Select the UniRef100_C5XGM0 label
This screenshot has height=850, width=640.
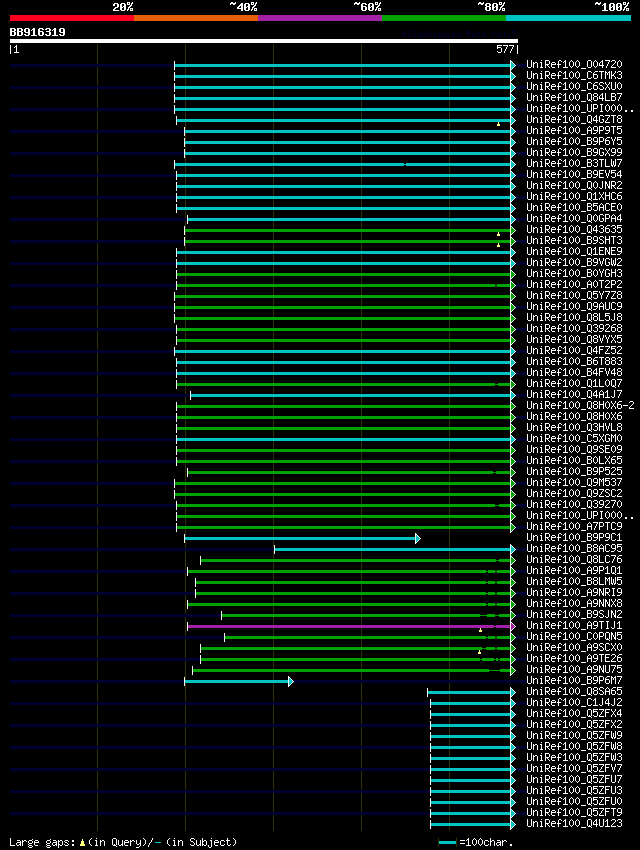[574, 439]
